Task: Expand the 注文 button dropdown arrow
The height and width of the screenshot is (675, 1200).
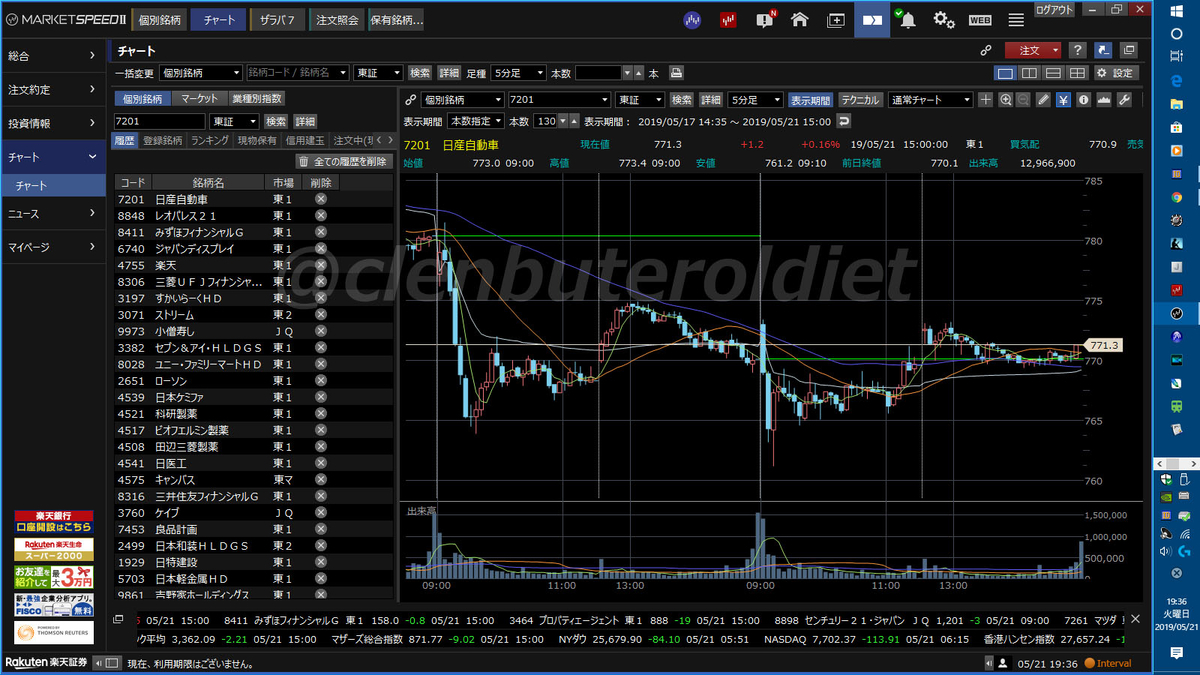Action: tap(1056, 50)
